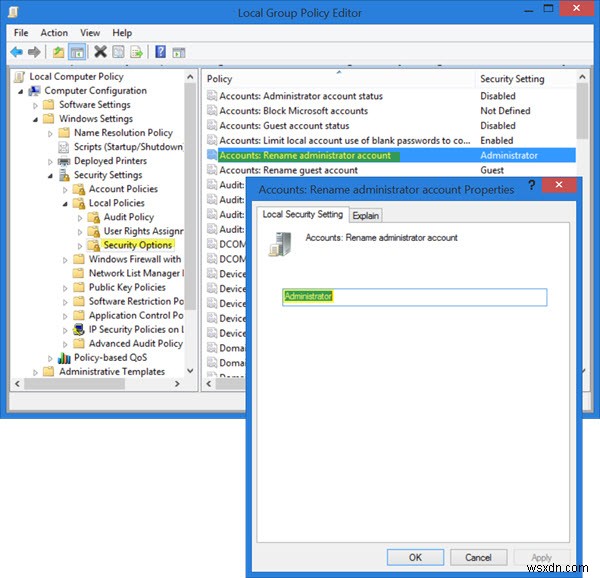The height and width of the screenshot is (578, 600).
Task: Expand the Name Resolution Policy node
Action: (x=50, y=134)
